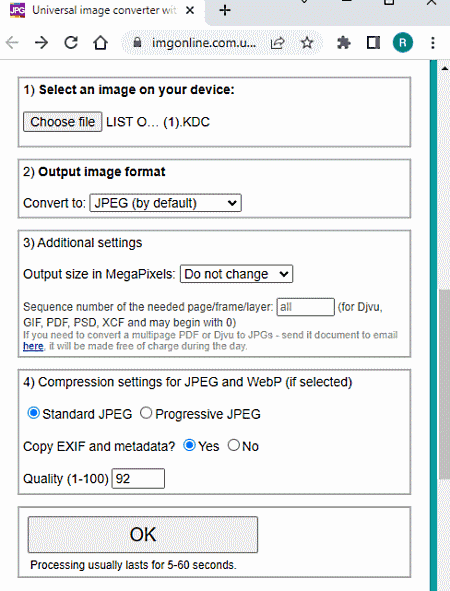Open the extensions puzzle icon
450x591 pixels.
tap(343, 43)
